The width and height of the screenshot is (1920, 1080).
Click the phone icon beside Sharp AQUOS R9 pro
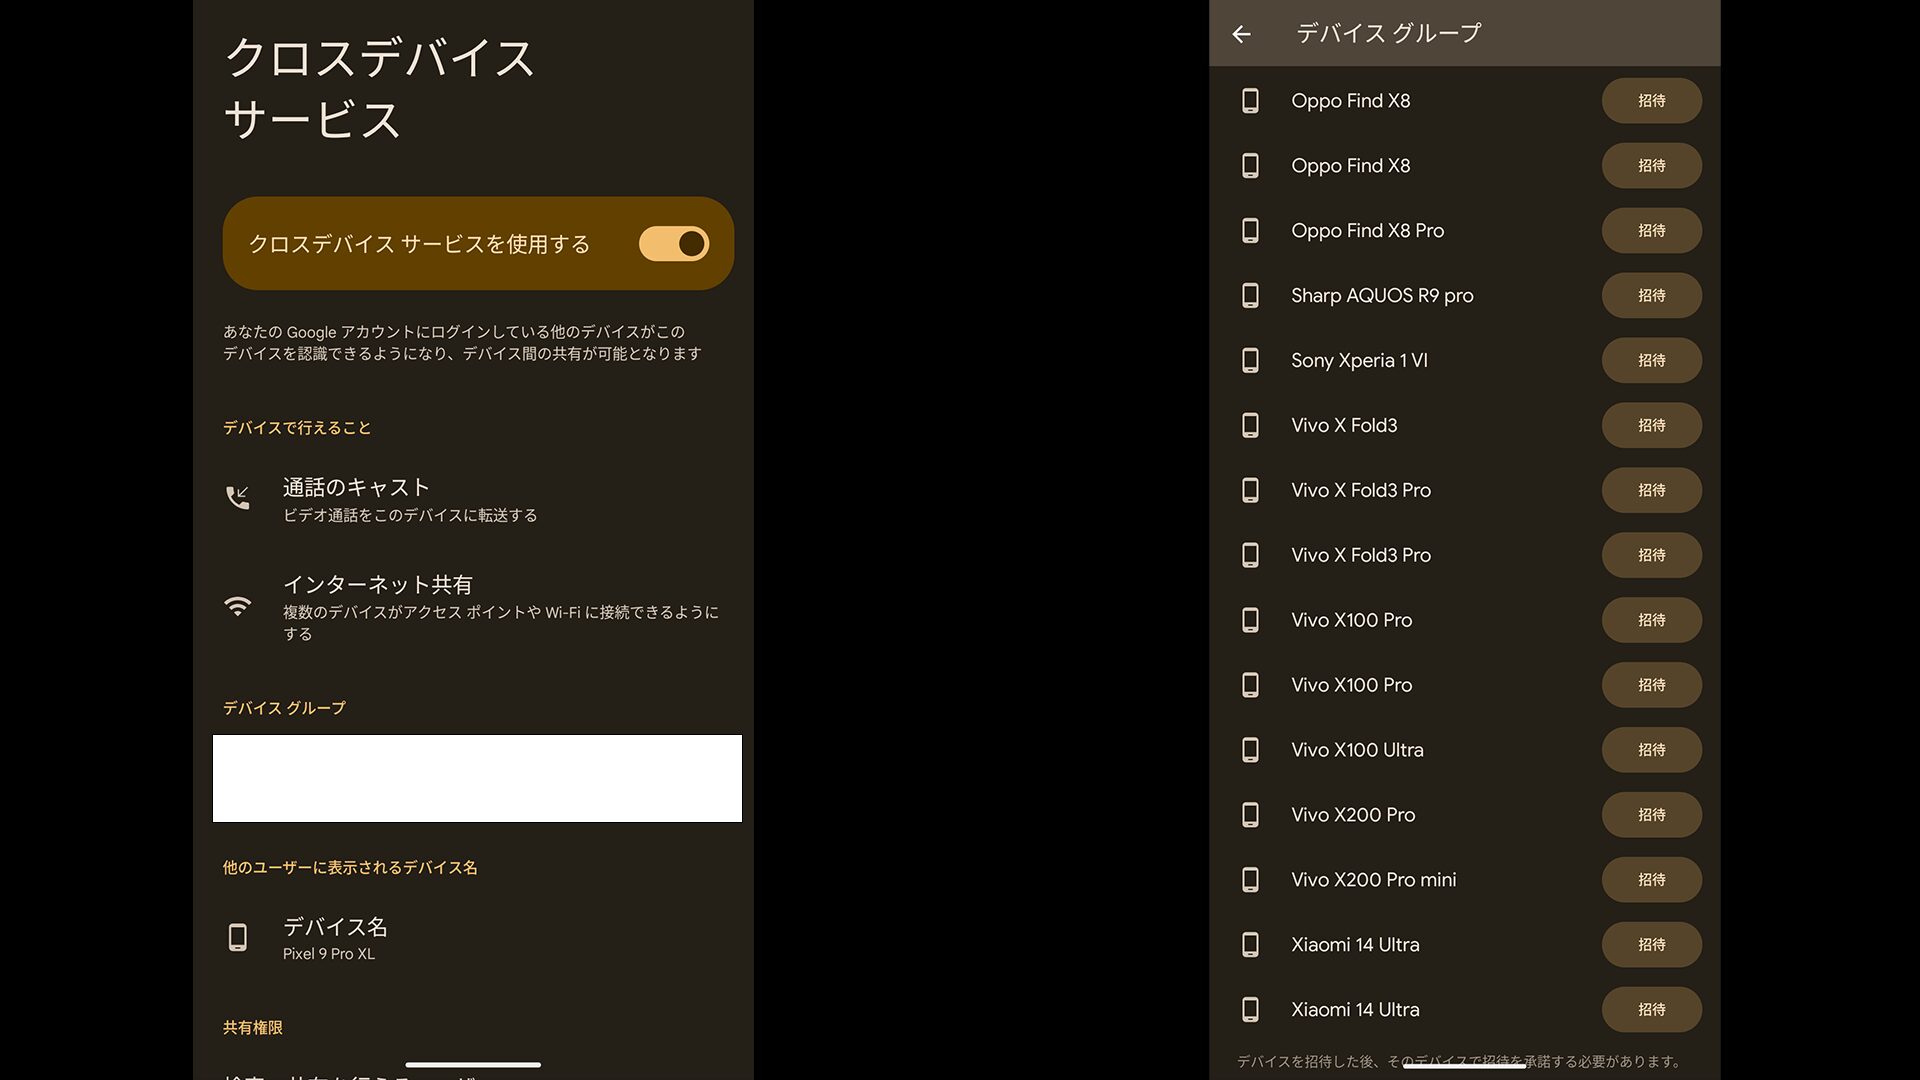coord(1250,296)
